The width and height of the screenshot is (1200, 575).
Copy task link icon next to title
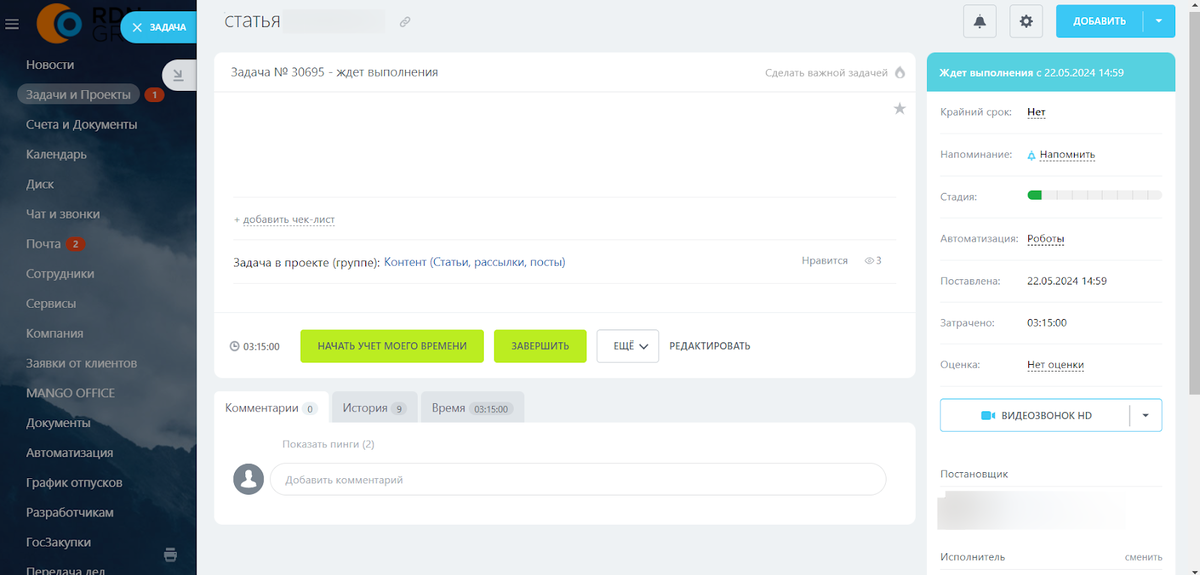[x=405, y=21]
